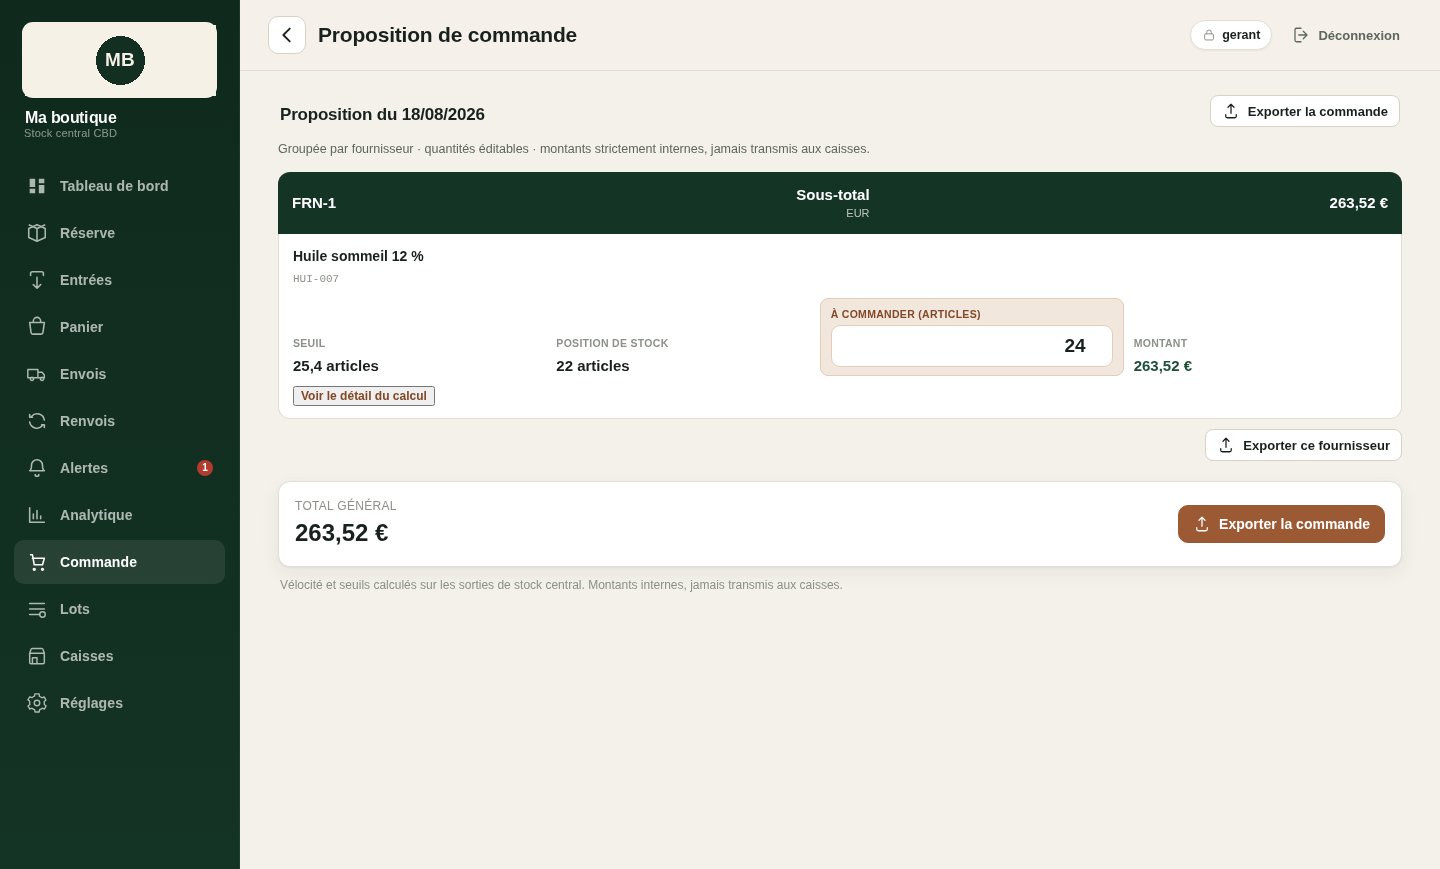The image size is (1440, 869).
Task: Show Voir le détail du calcul
Action: 364,396
